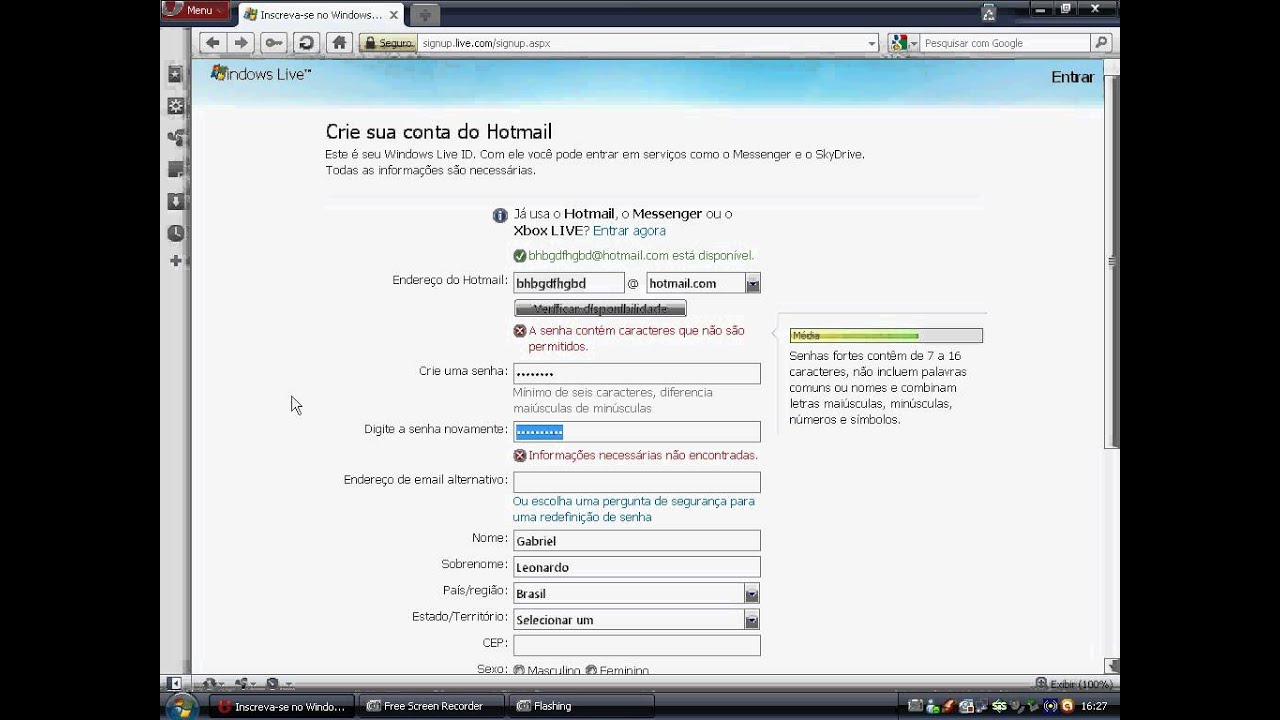Click the blue info icon near Hotmail text
This screenshot has height=720, width=1280.
pos(500,215)
